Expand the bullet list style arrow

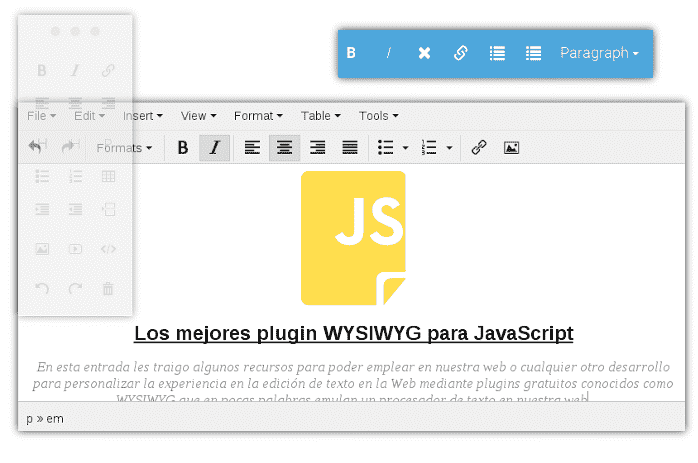click(x=405, y=148)
